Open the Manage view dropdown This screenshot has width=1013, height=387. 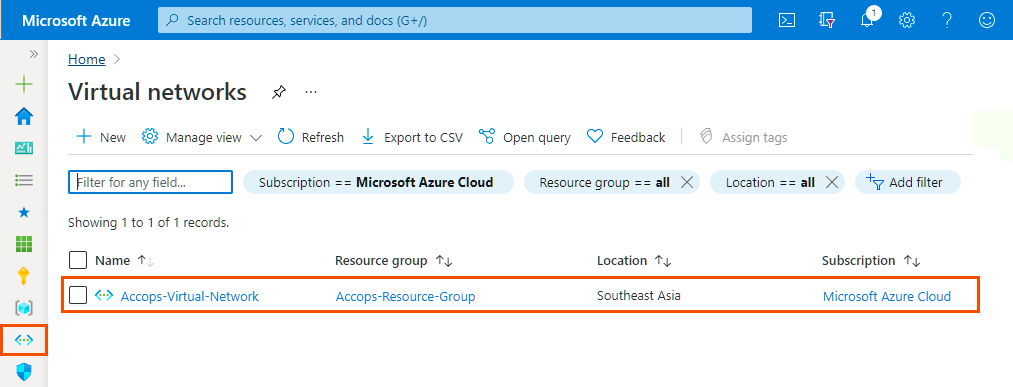(x=202, y=137)
